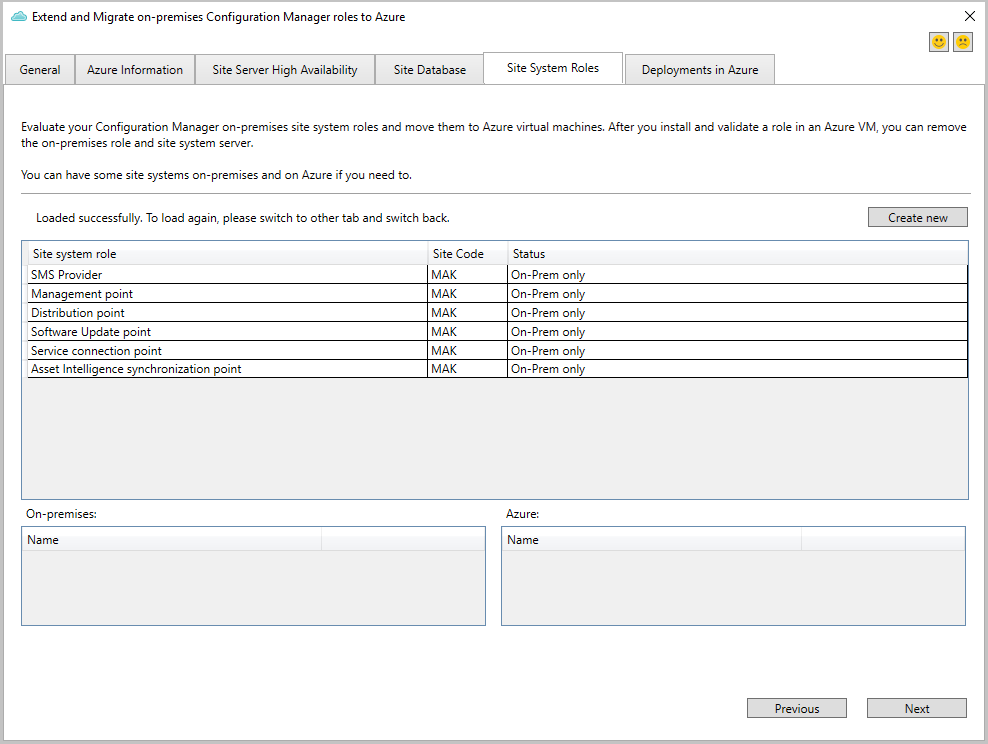Screen dimensions: 988x744
Task: Switch to the Site Database tab
Action: (429, 69)
